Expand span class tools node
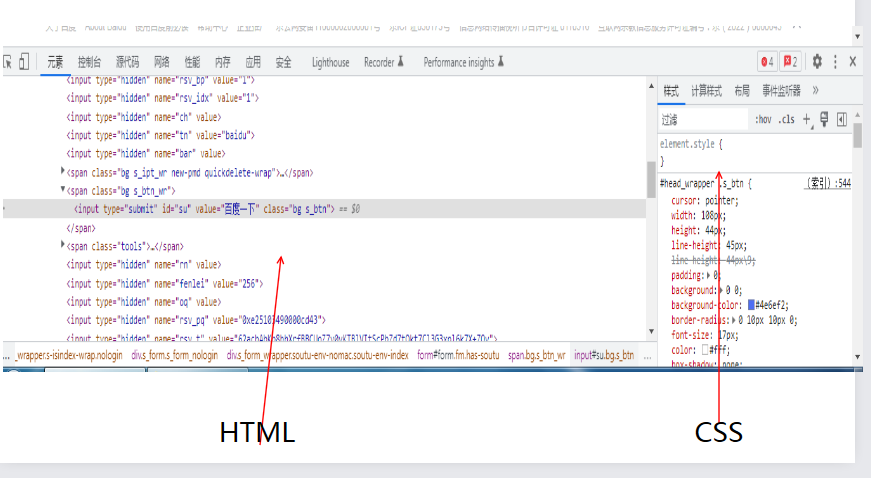Image resolution: width=871 pixels, height=478 pixels. click(x=63, y=244)
